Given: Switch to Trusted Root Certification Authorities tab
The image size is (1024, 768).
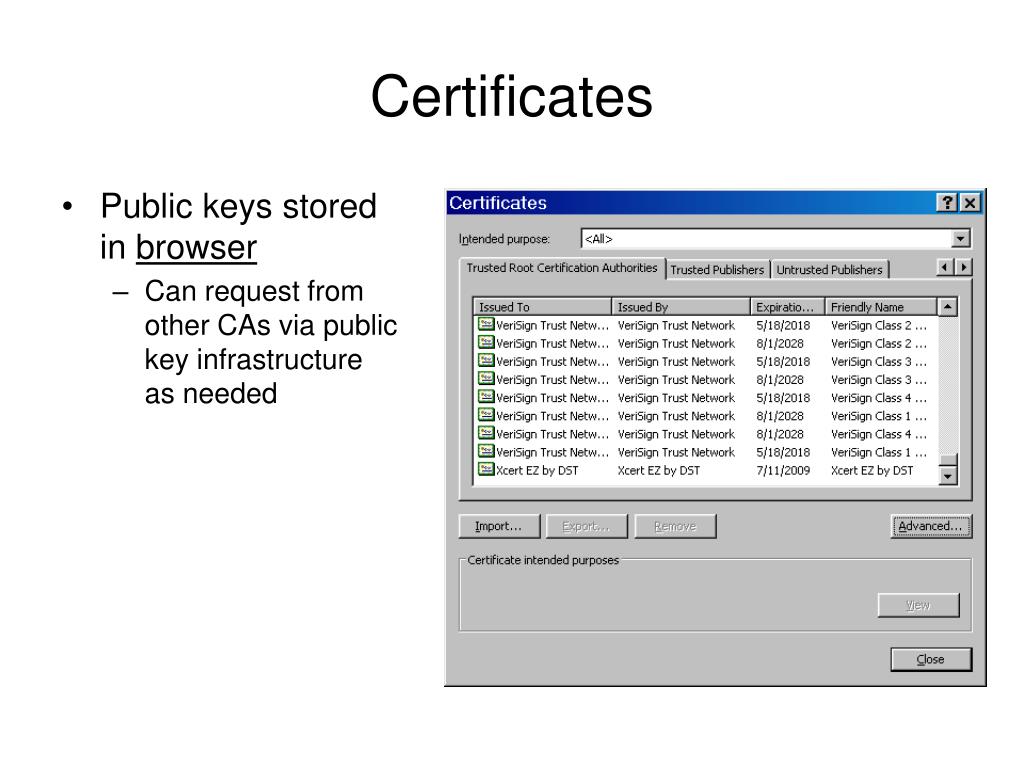Looking at the screenshot, I should click(562, 268).
